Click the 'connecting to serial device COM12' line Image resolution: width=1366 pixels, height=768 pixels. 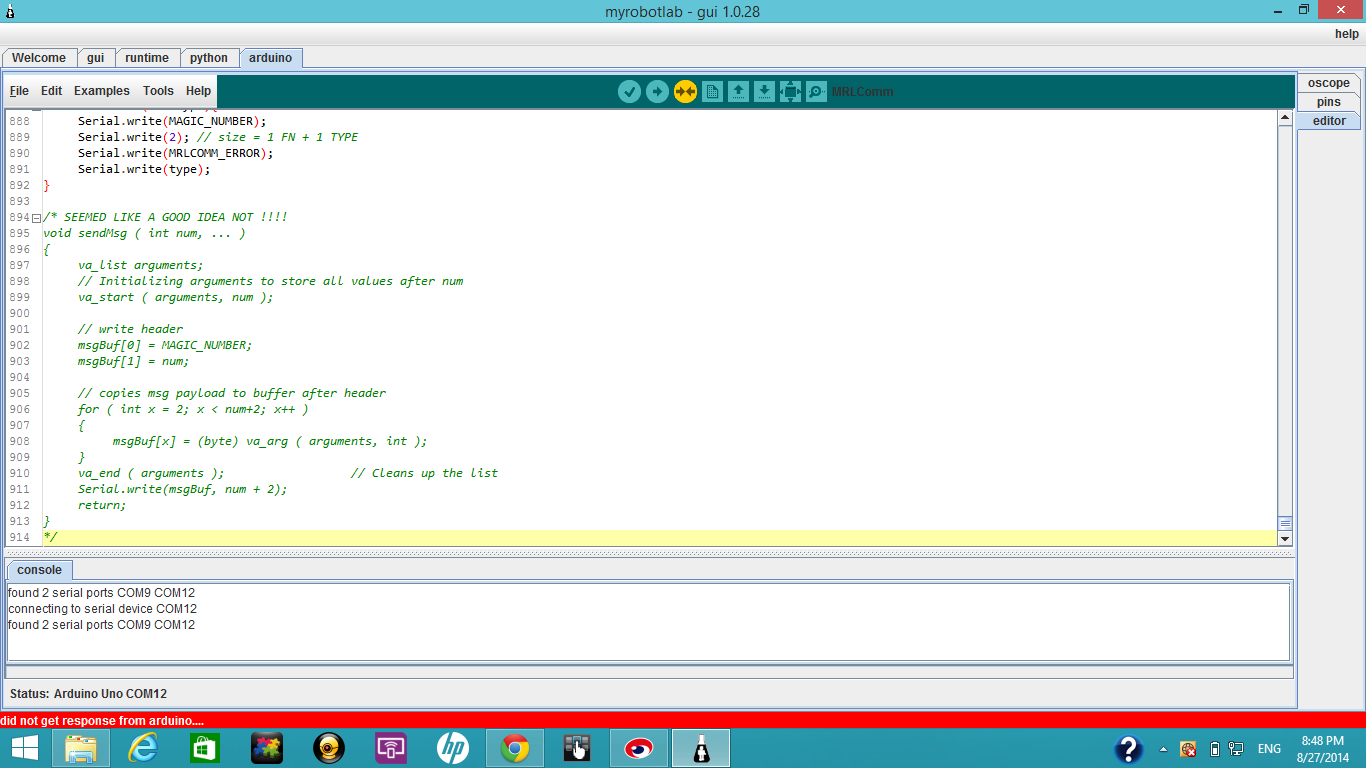[x=102, y=609]
